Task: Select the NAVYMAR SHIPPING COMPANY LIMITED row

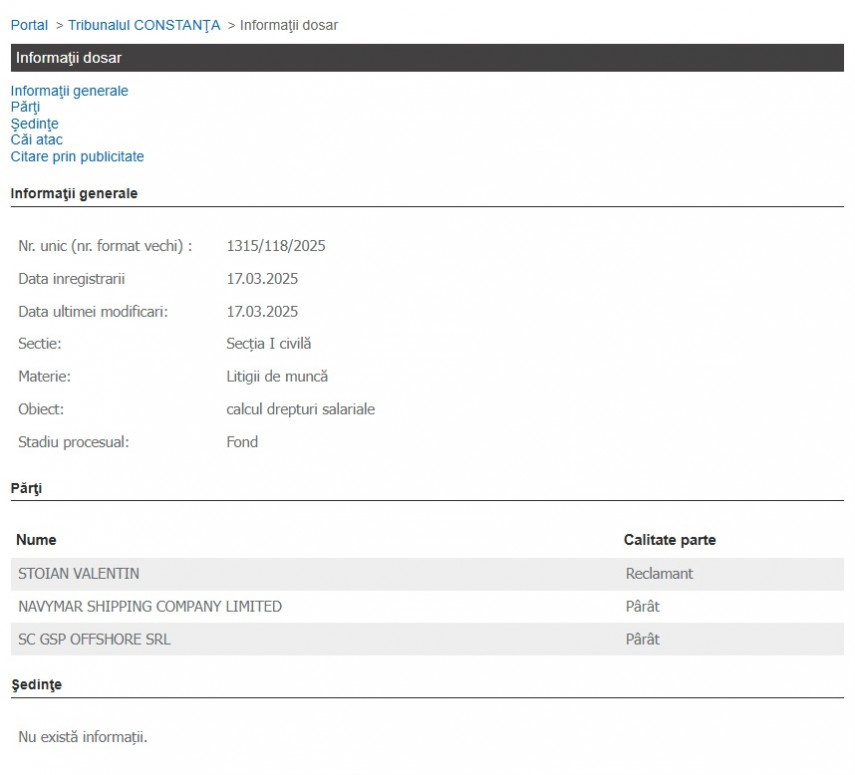Action: pos(150,606)
